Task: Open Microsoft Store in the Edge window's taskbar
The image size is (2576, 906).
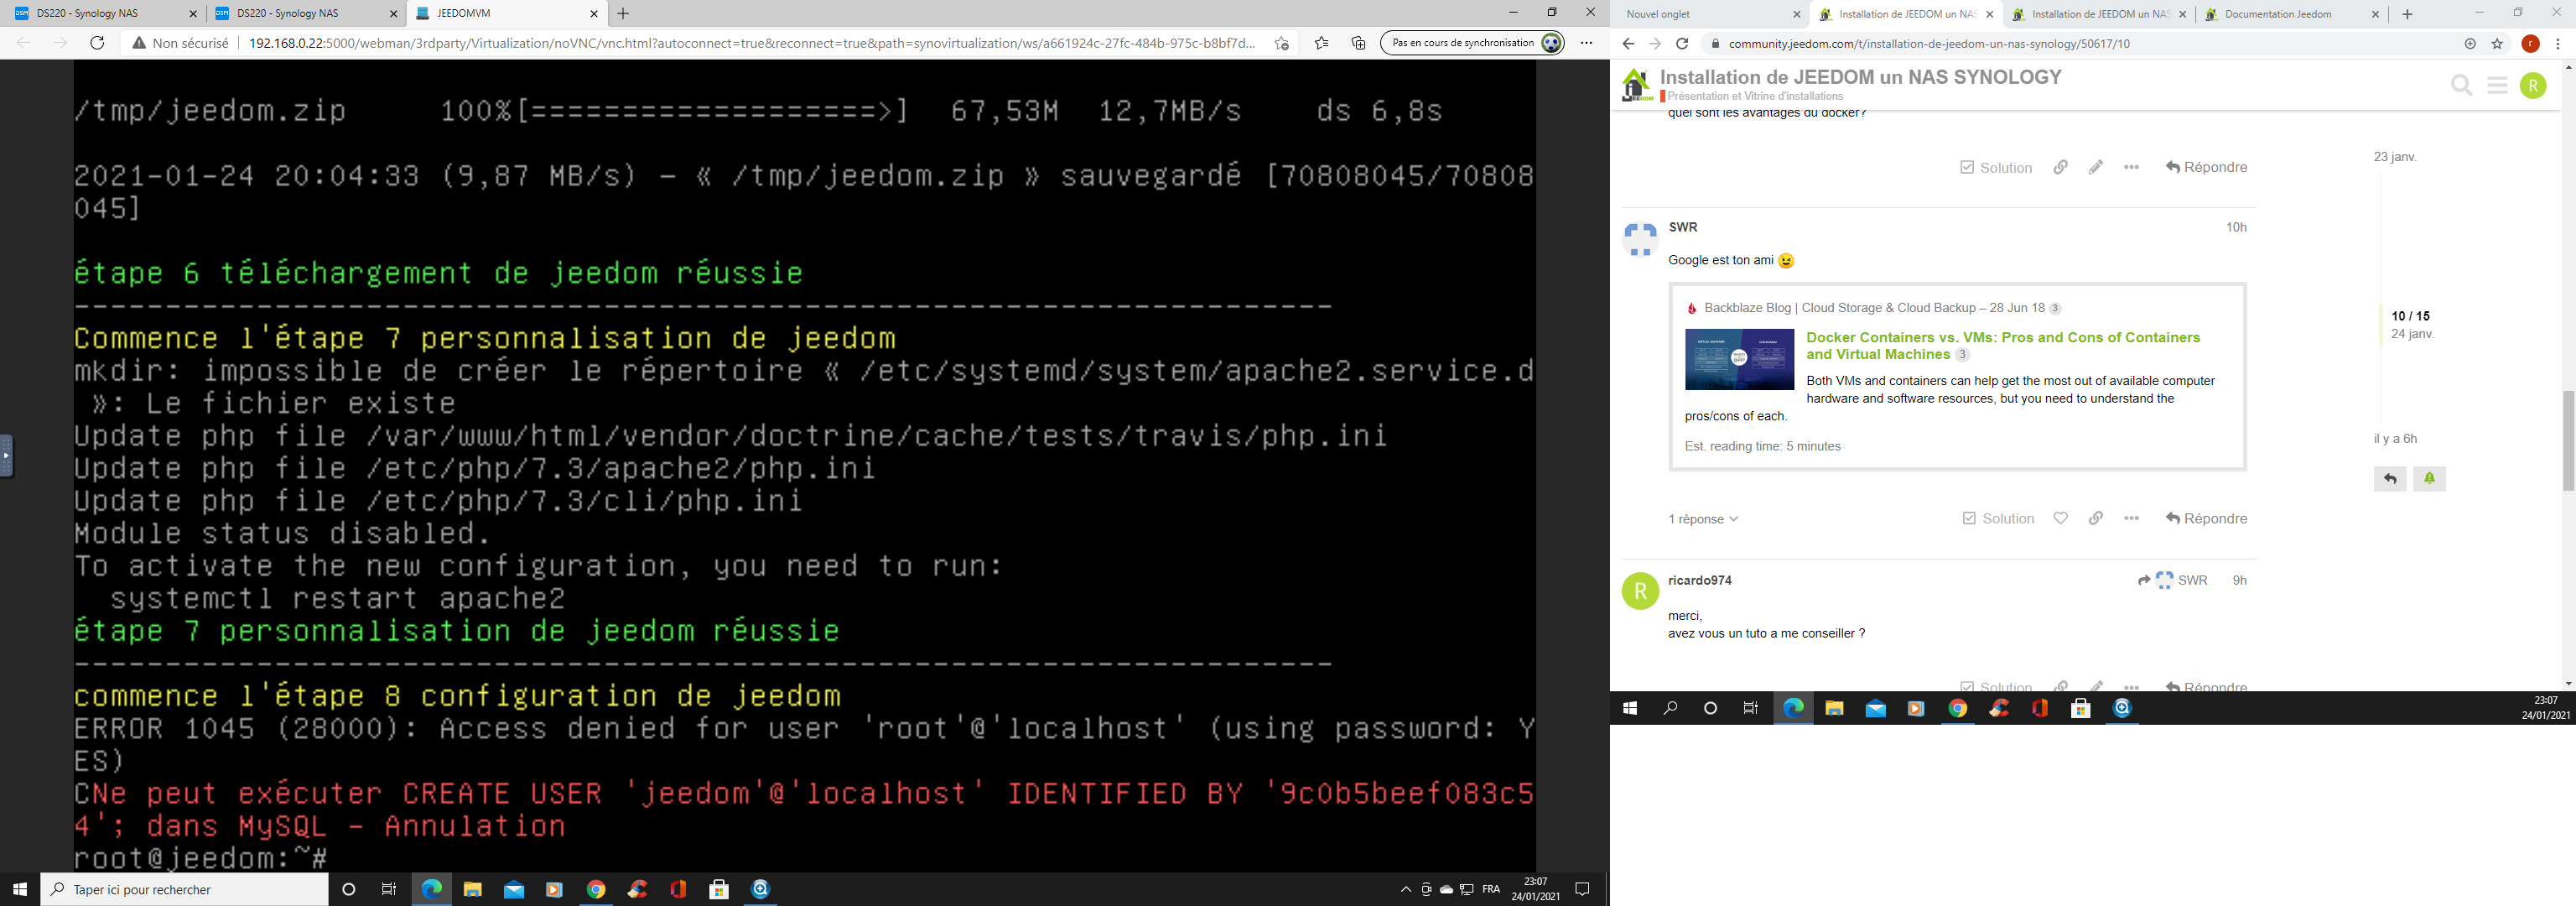Action: 718,889
